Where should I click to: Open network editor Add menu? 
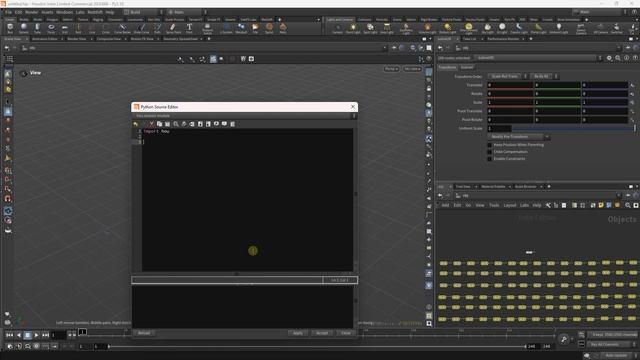click(x=445, y=205)
